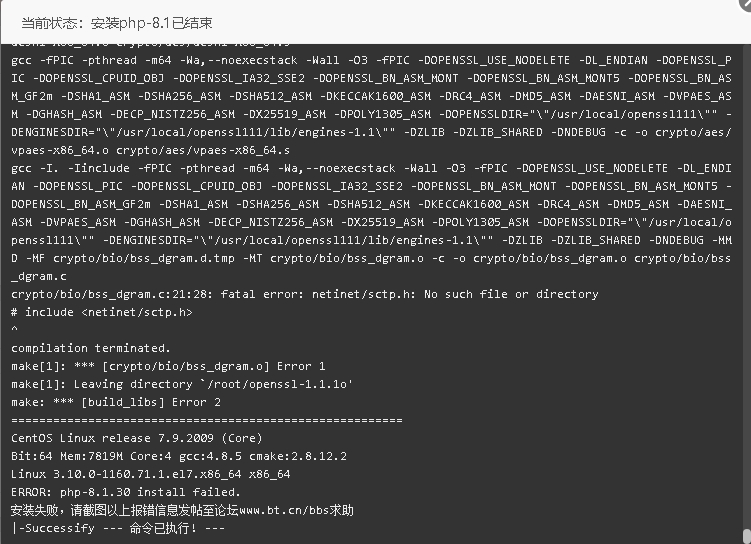This screenshot has height=544, width=751.
Task: Close the install log dialog
Action: point(746,3)
